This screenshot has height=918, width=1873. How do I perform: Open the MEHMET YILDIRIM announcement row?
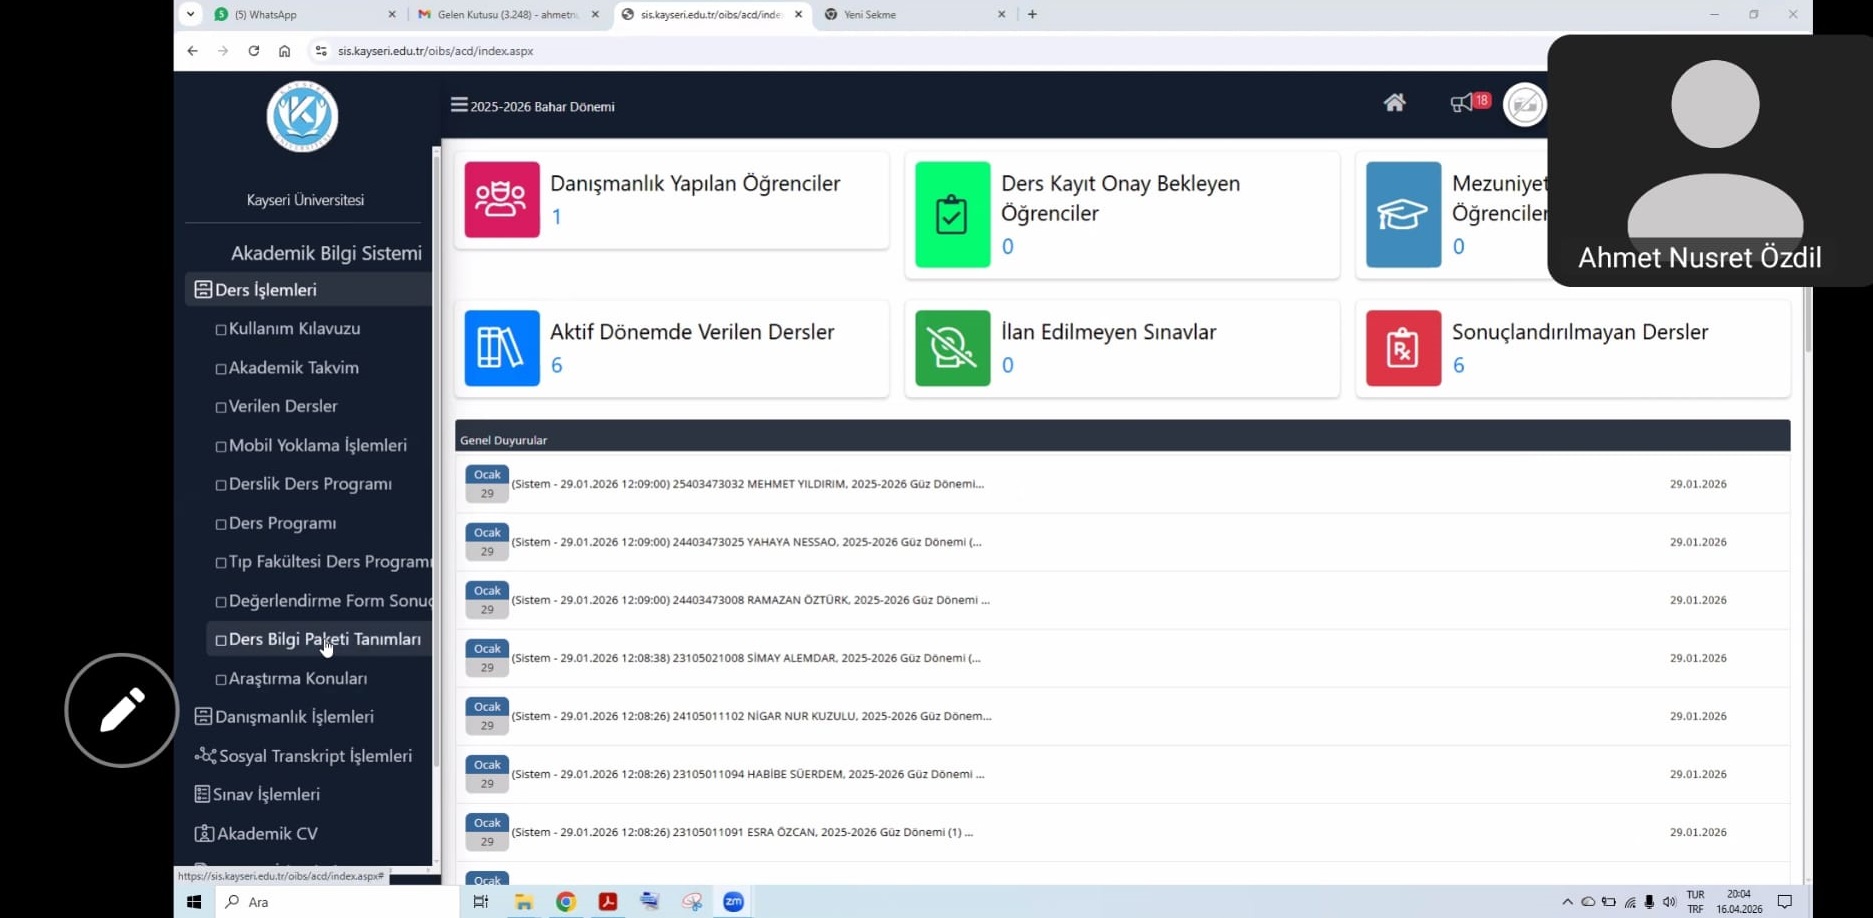[x=747, y=484]
